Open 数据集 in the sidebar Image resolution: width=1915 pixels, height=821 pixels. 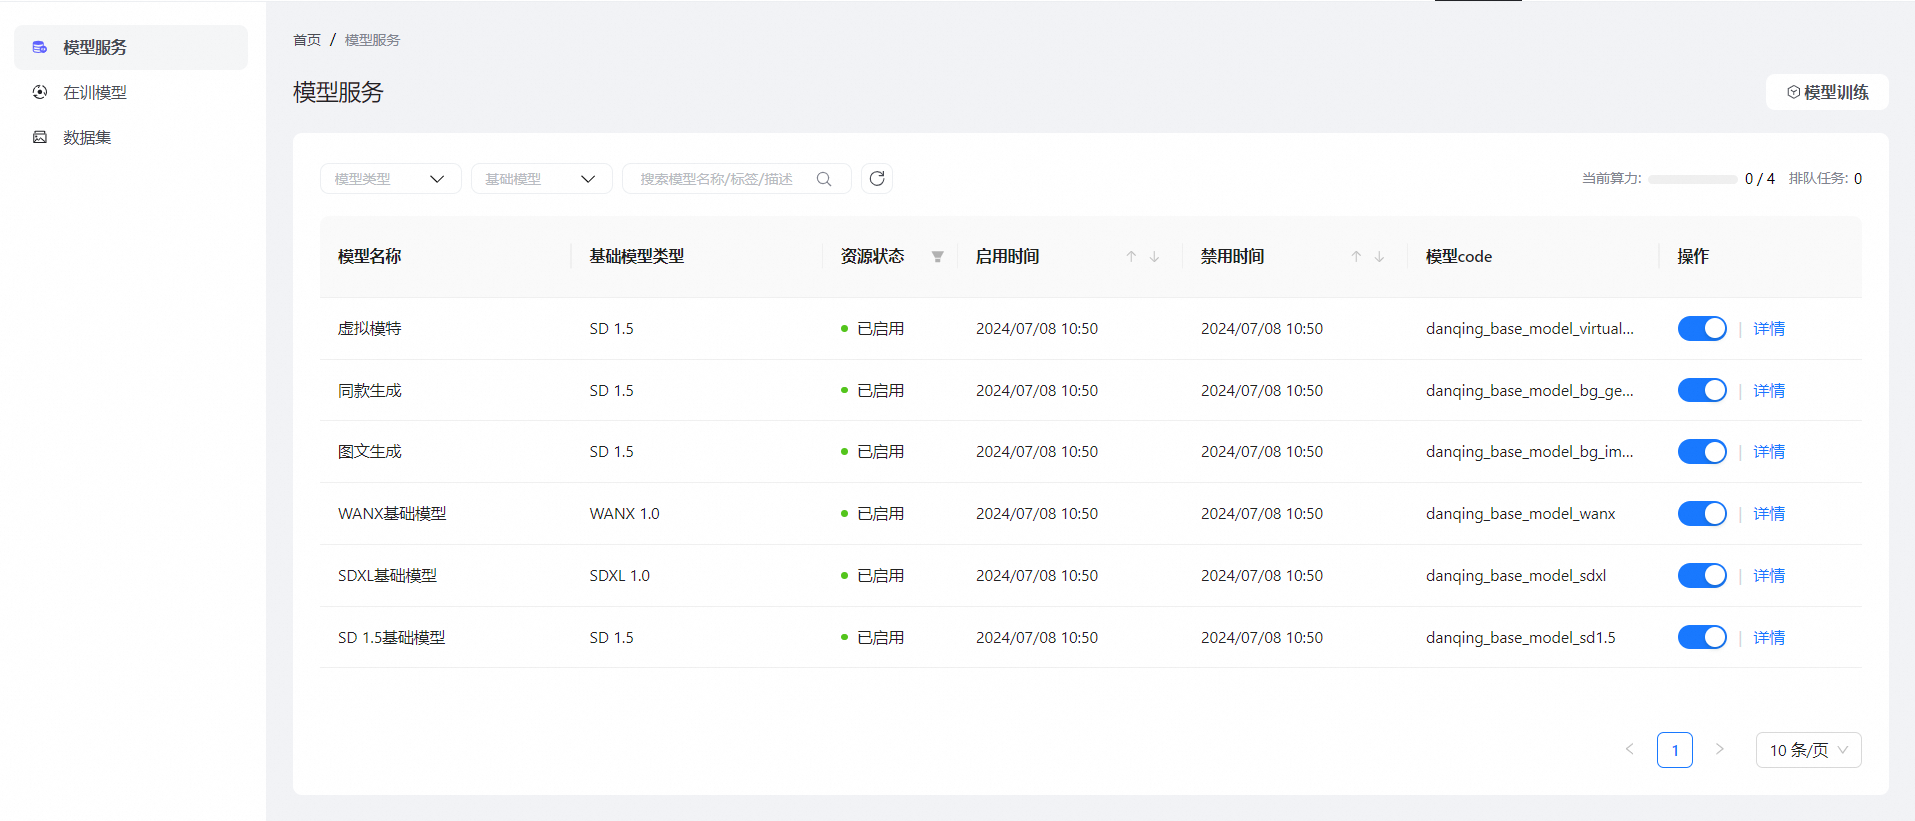tap(131, 137)
